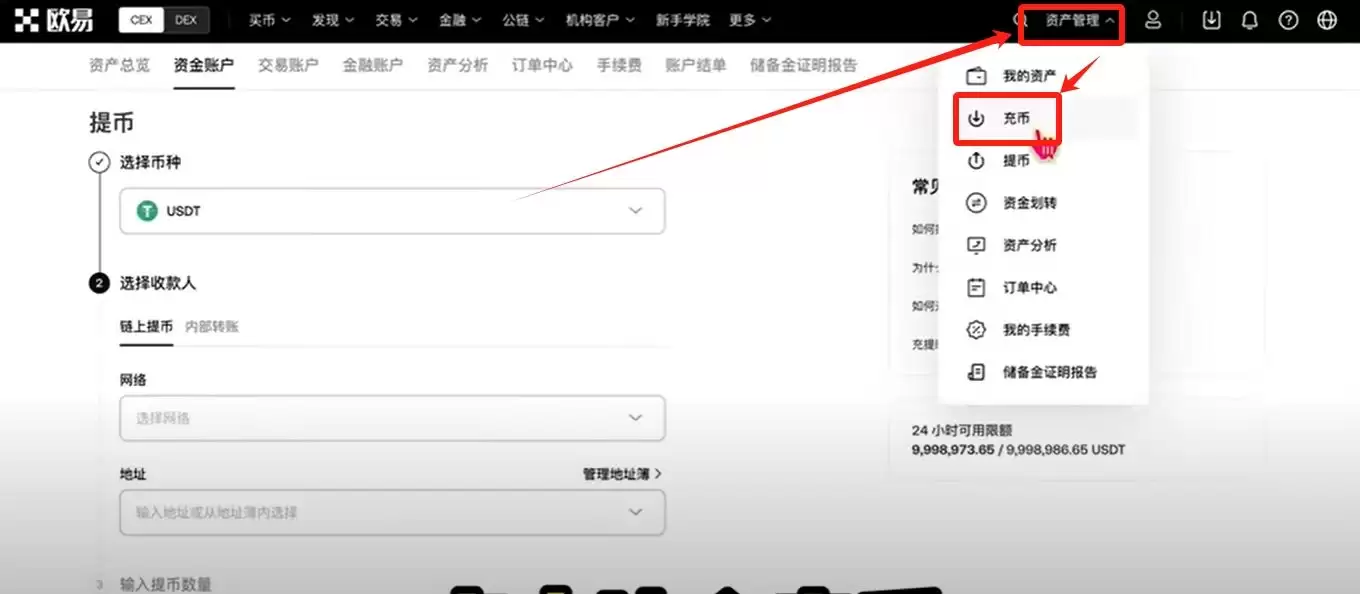The height and width of the screenshot is (594, 1360).
Task: Click the download app icon
Action: tap(1211, 19)
